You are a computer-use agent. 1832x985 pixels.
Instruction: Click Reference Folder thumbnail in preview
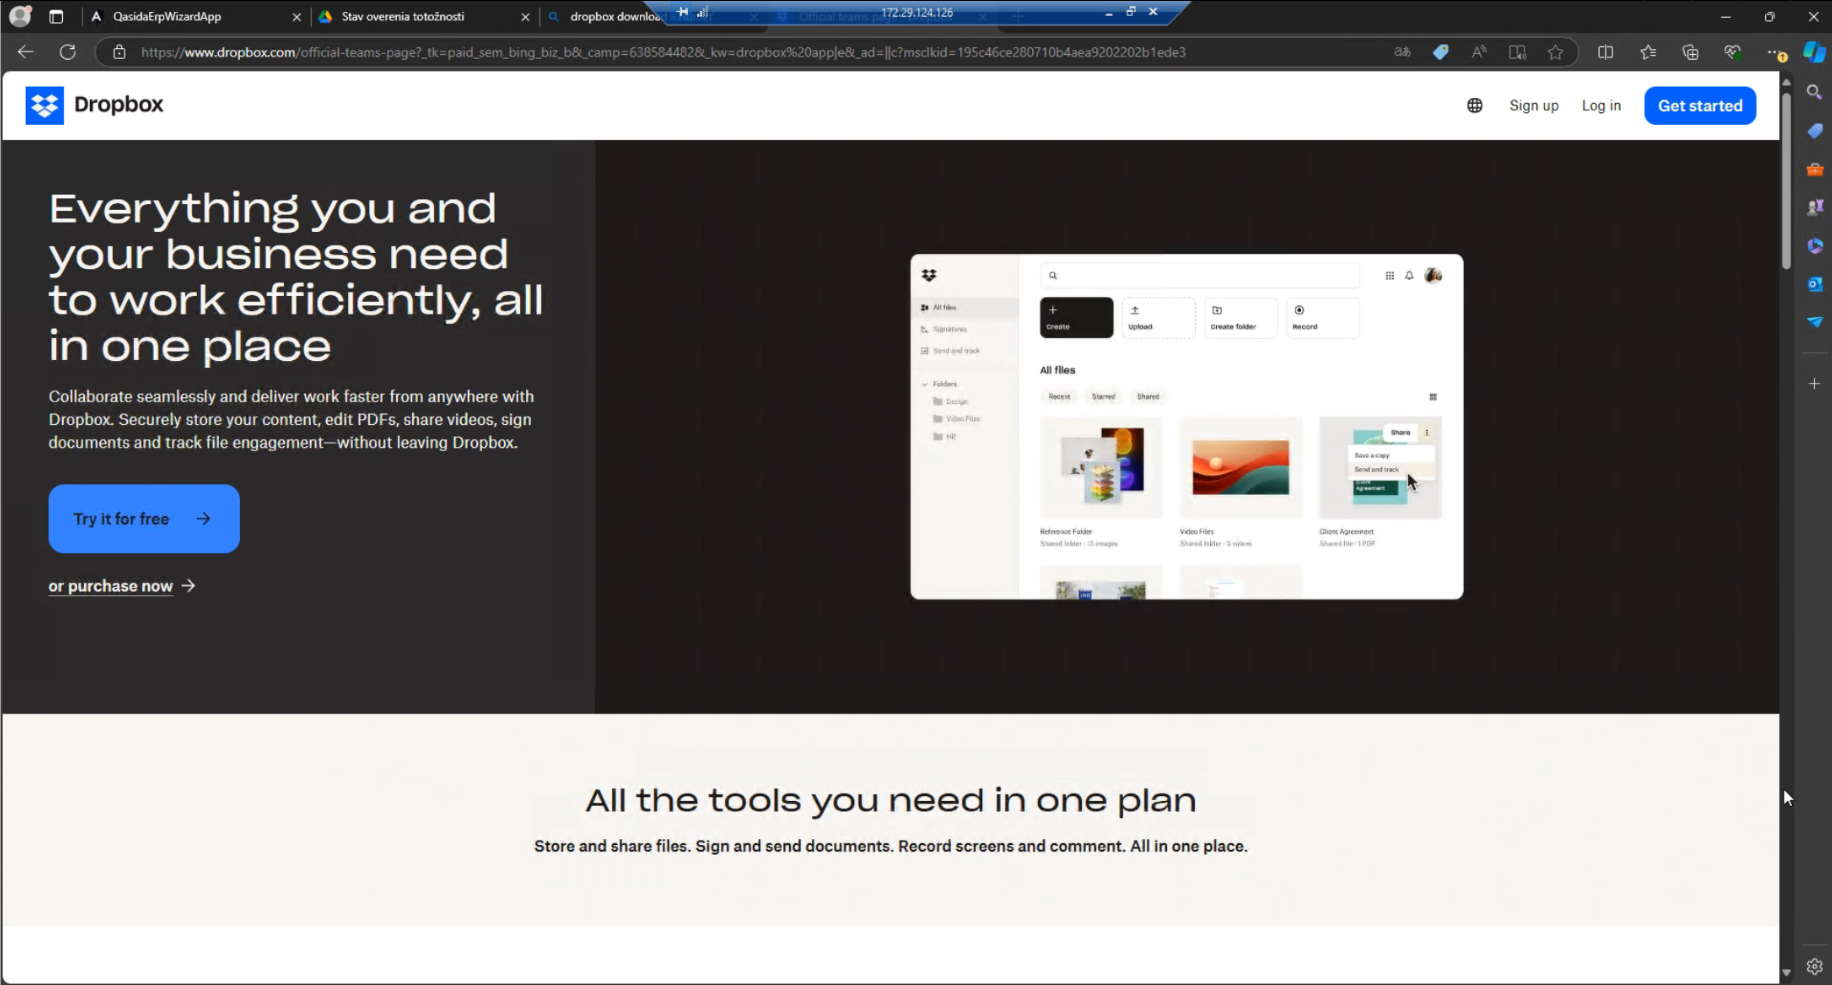coord(1101,467)
